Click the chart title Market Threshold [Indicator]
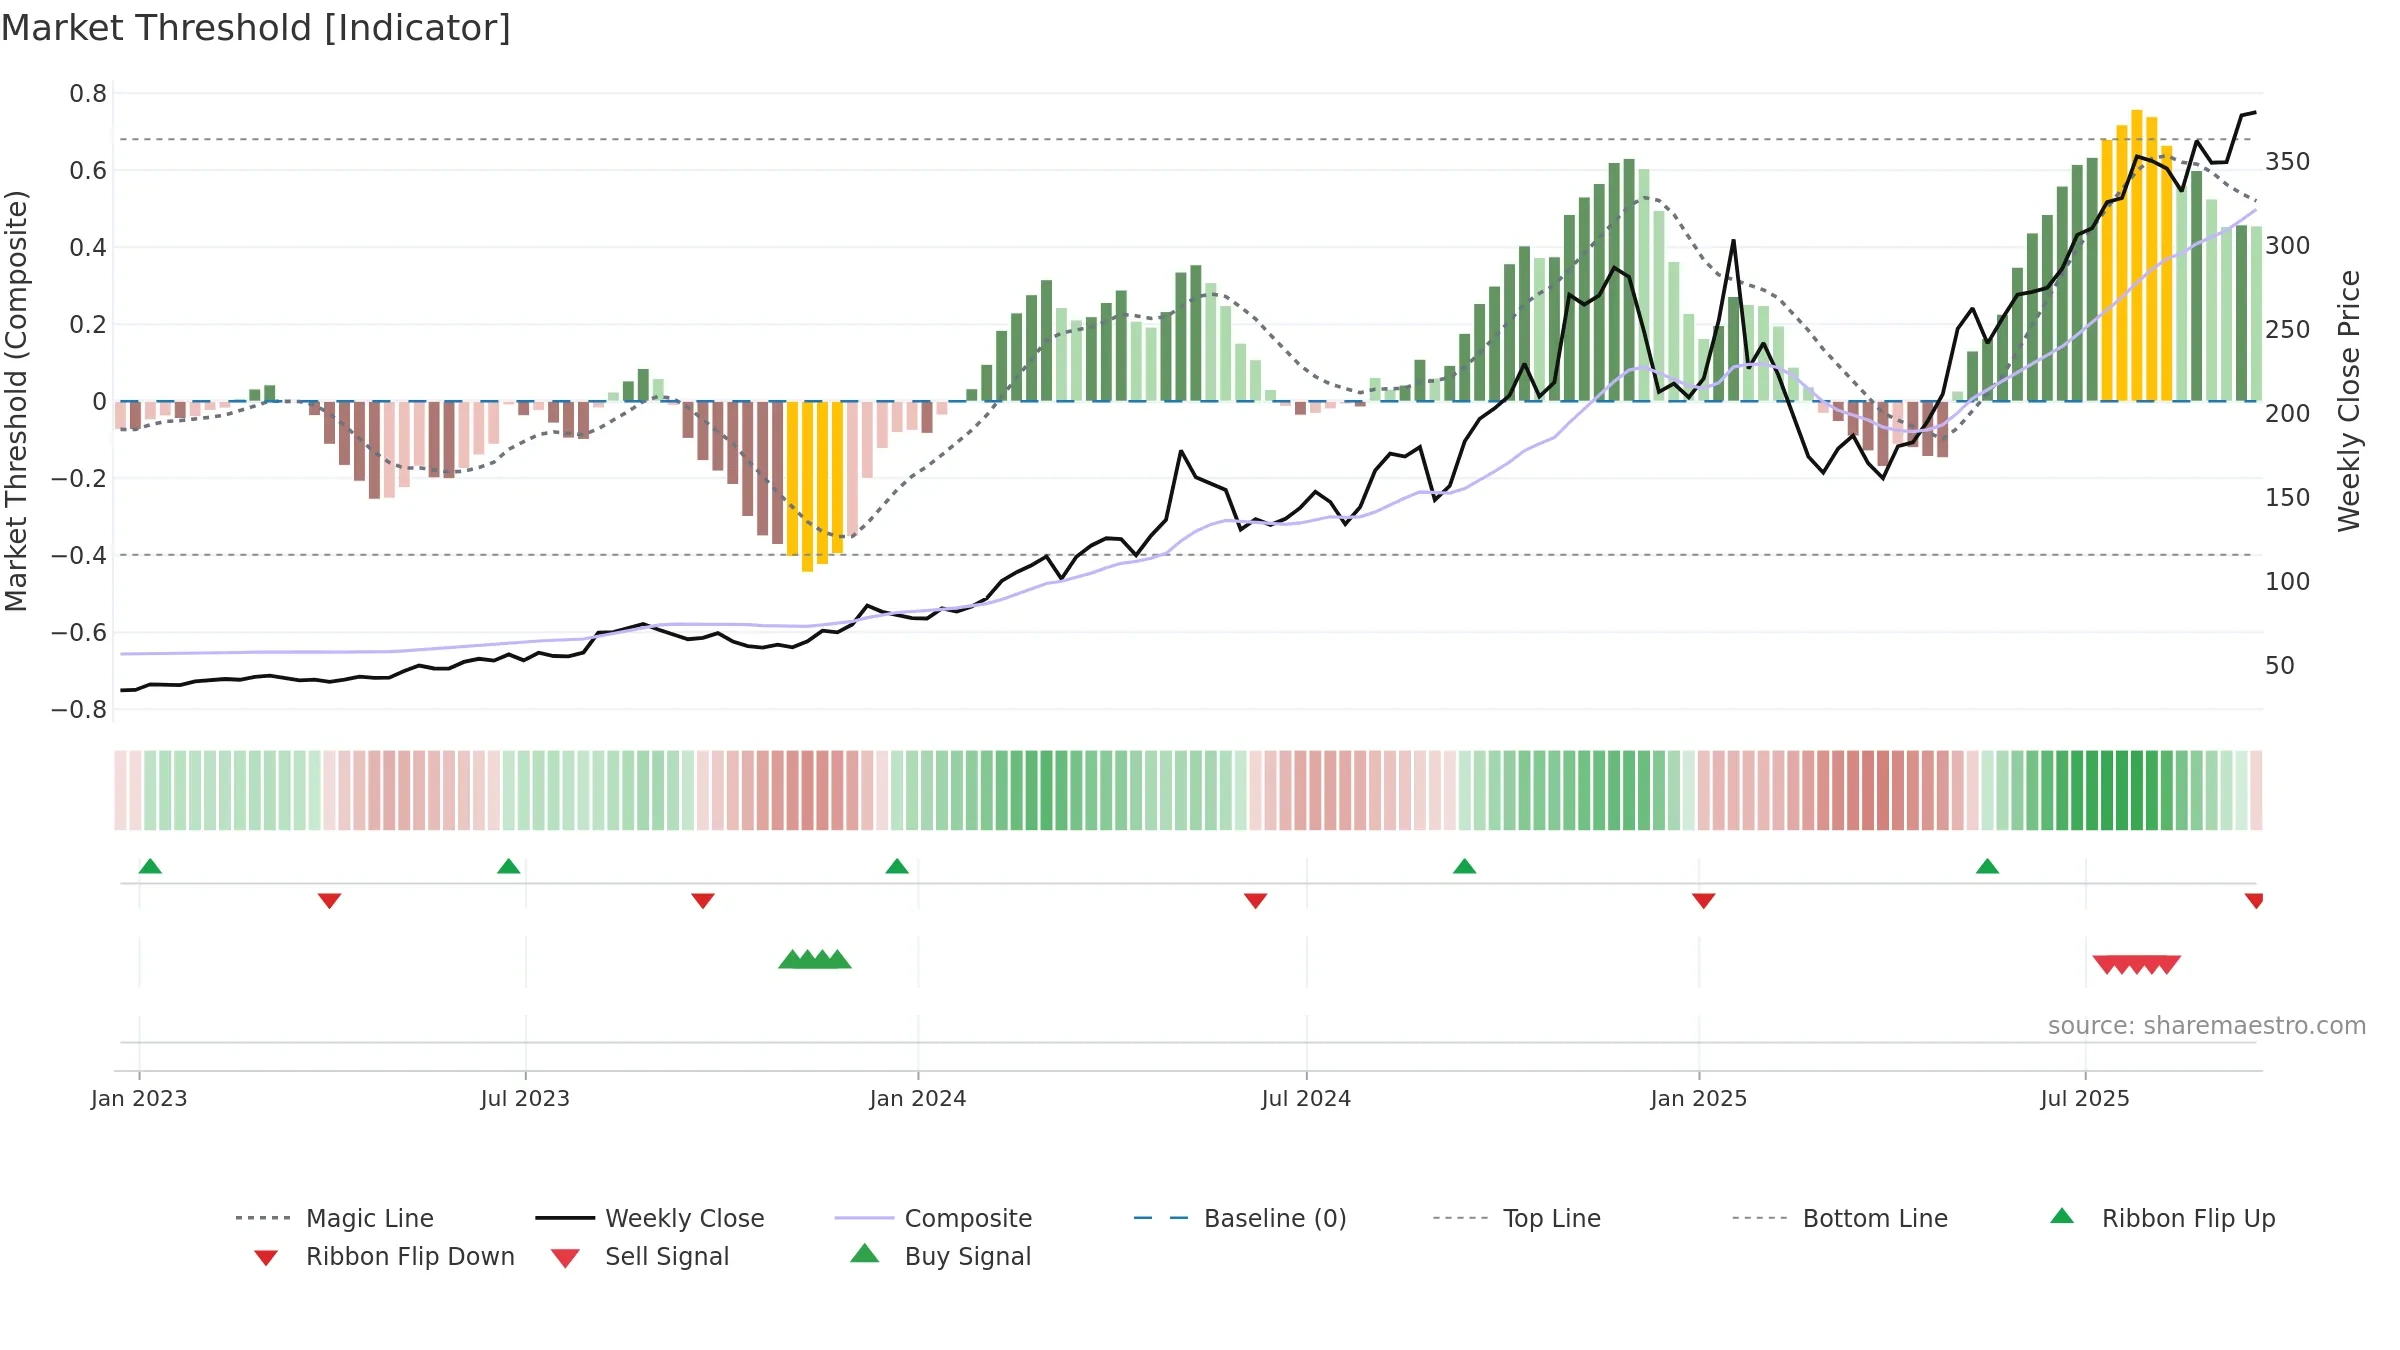Viewport: 2400px width, 1350px height. pyautogui.click(x=256, y=28)
